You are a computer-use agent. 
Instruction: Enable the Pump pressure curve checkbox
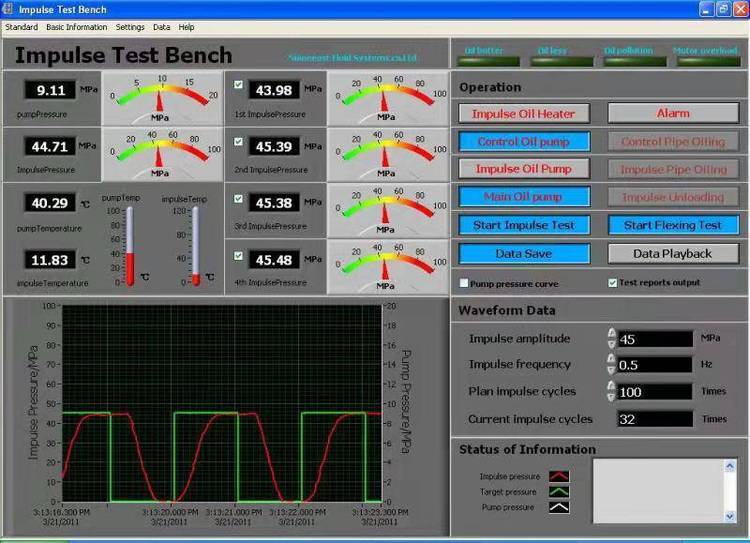463,283
